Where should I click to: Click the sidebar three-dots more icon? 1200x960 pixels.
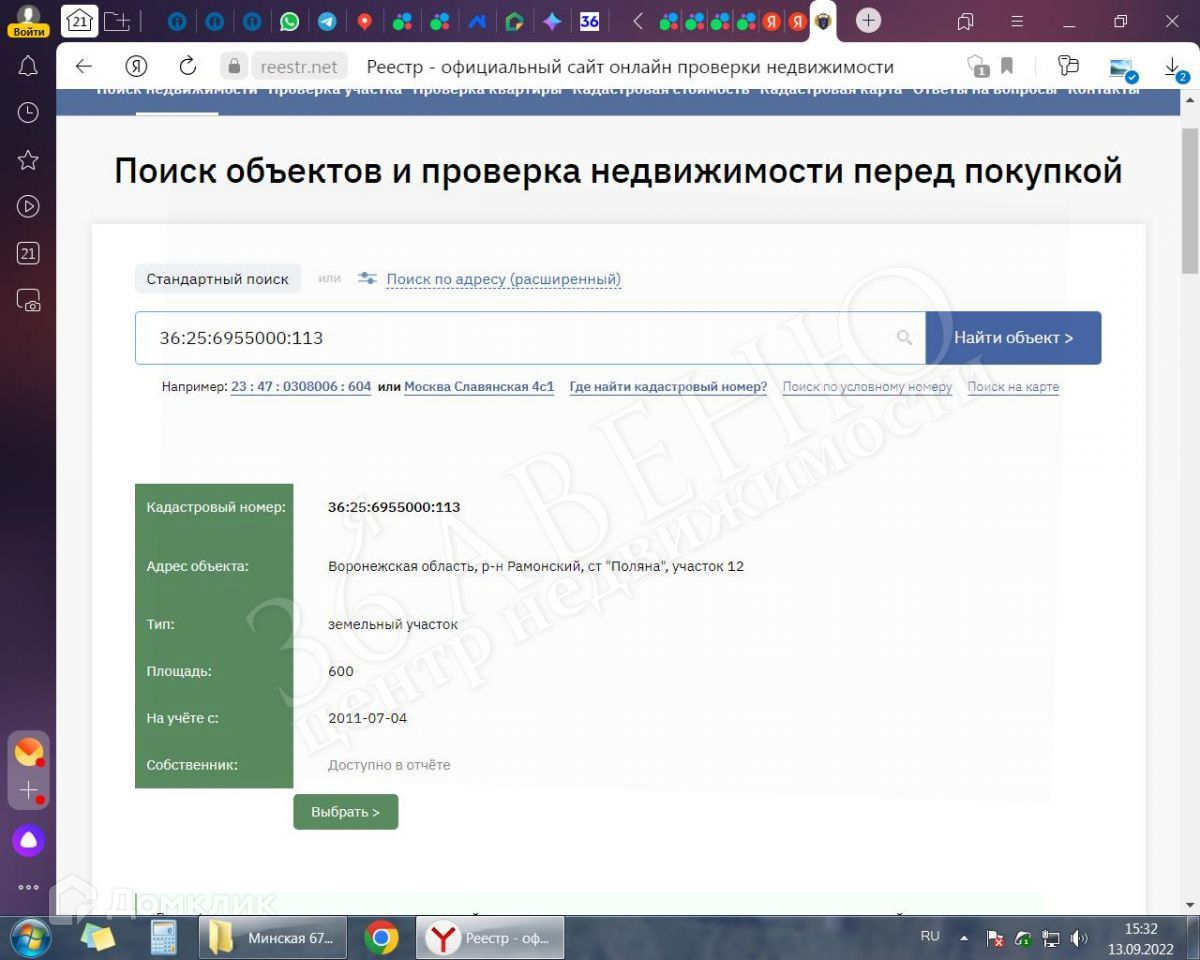(x=28, y=887)
